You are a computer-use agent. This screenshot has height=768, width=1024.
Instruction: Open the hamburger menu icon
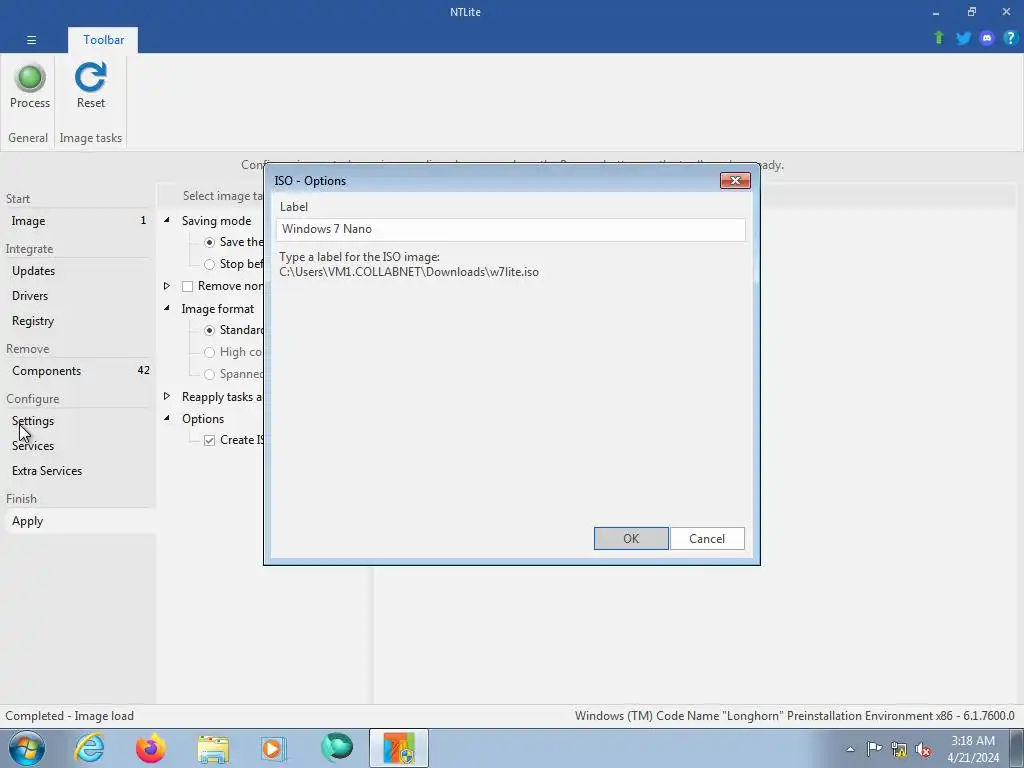[31, 40]
